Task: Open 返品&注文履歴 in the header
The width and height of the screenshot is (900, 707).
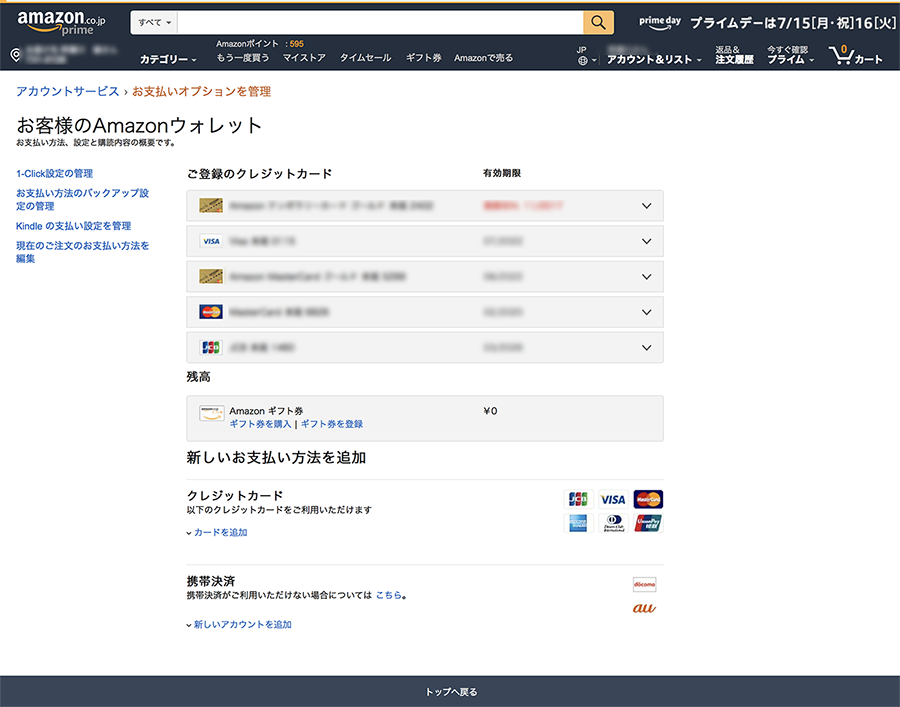Action: pos(734,55)
